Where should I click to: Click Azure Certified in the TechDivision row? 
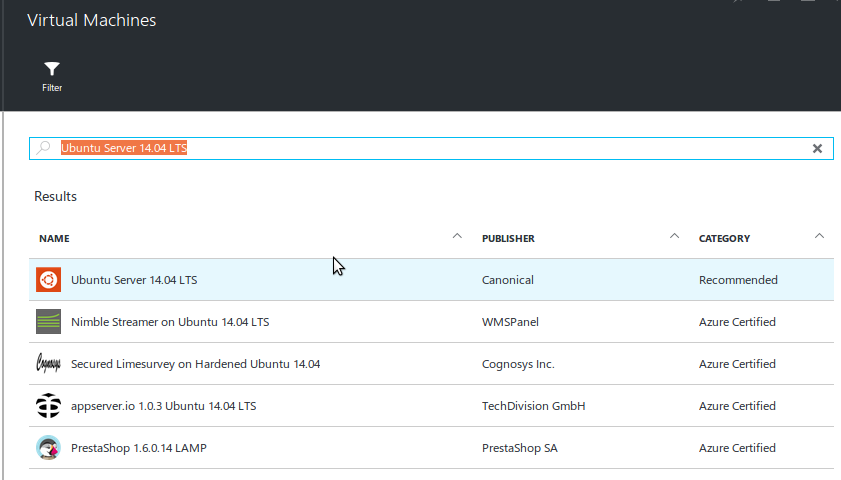point(737,406)
